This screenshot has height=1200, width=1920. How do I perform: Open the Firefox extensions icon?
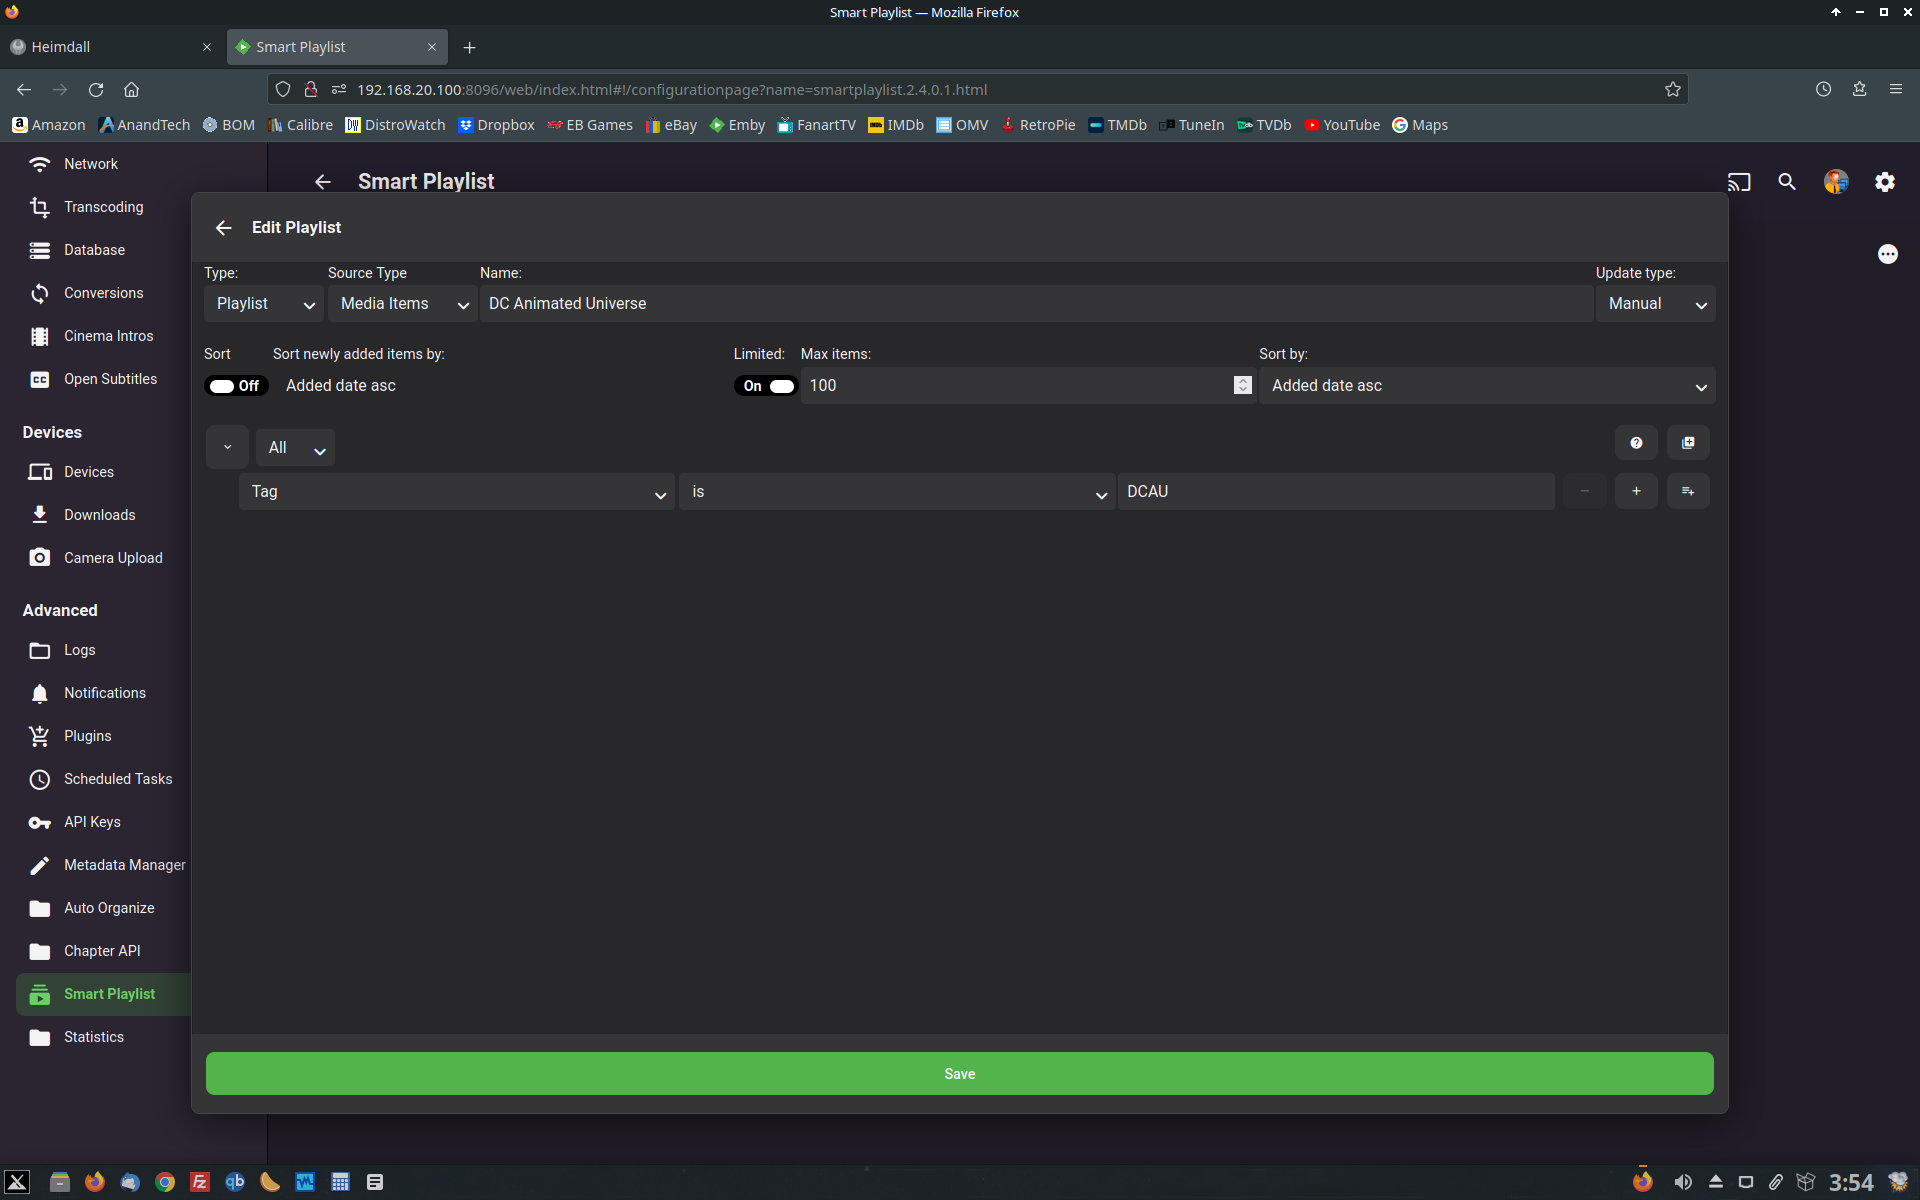pyautogui.click(x=1860, y=89)
